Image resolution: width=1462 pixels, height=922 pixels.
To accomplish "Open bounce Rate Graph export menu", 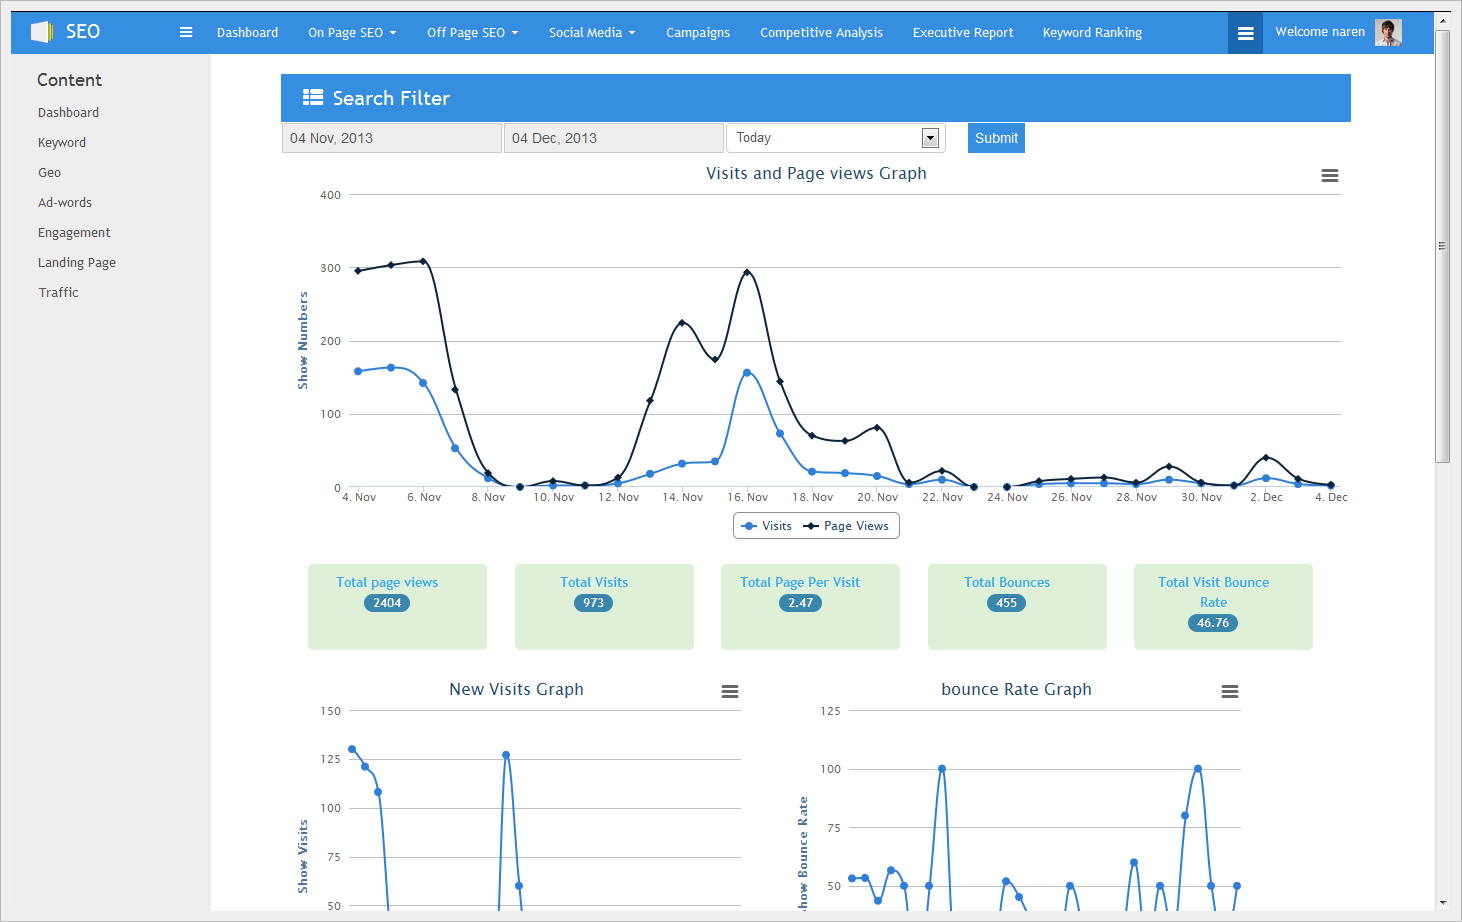I will click(x=1230, y=692).
